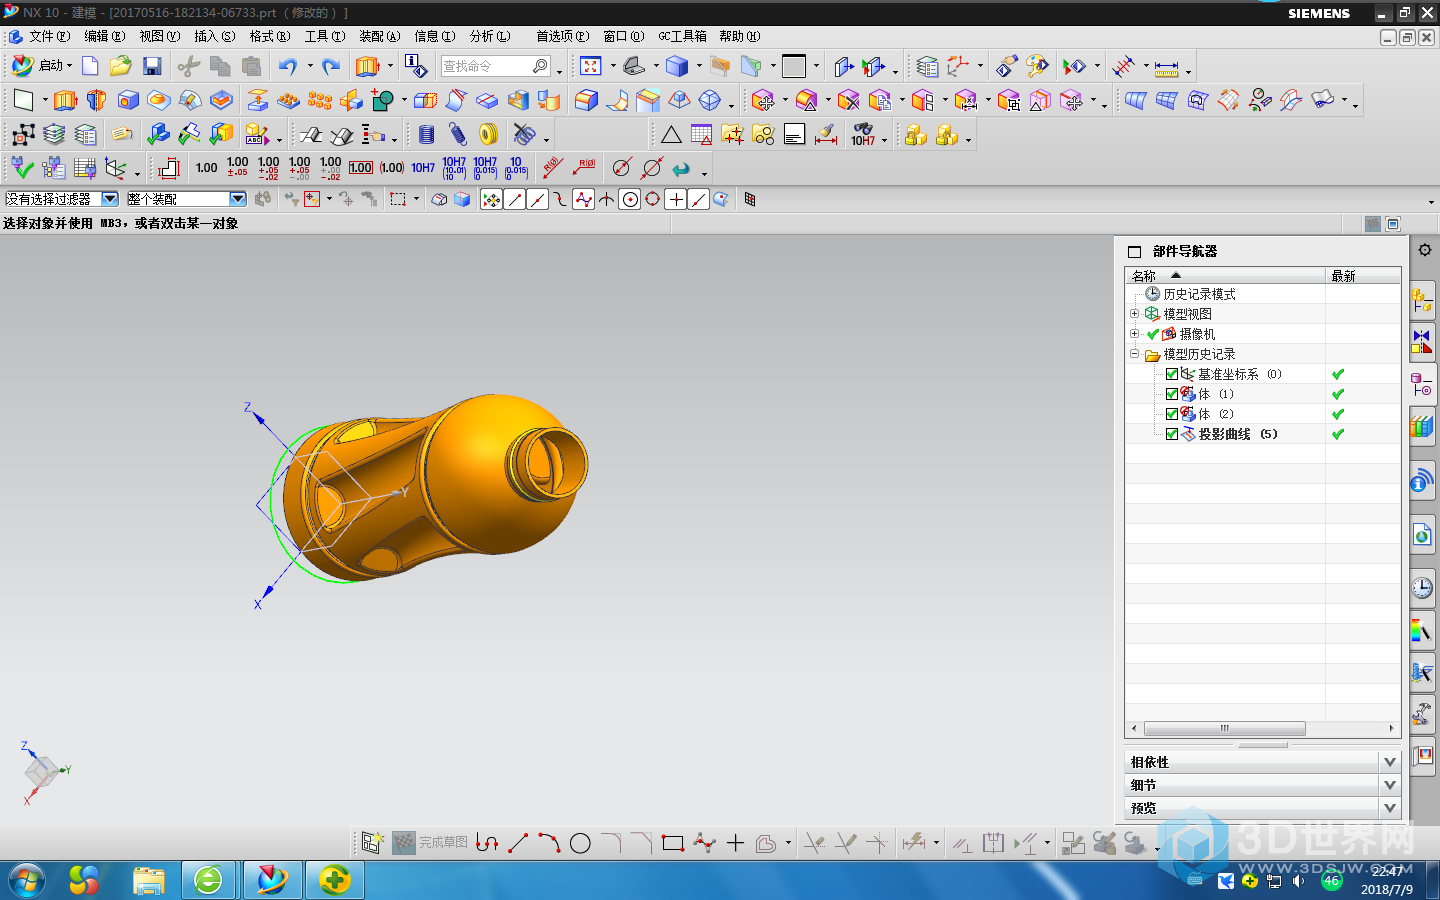Fit the view to the window
The image size is (1440, 900).
tap(591, 66)
